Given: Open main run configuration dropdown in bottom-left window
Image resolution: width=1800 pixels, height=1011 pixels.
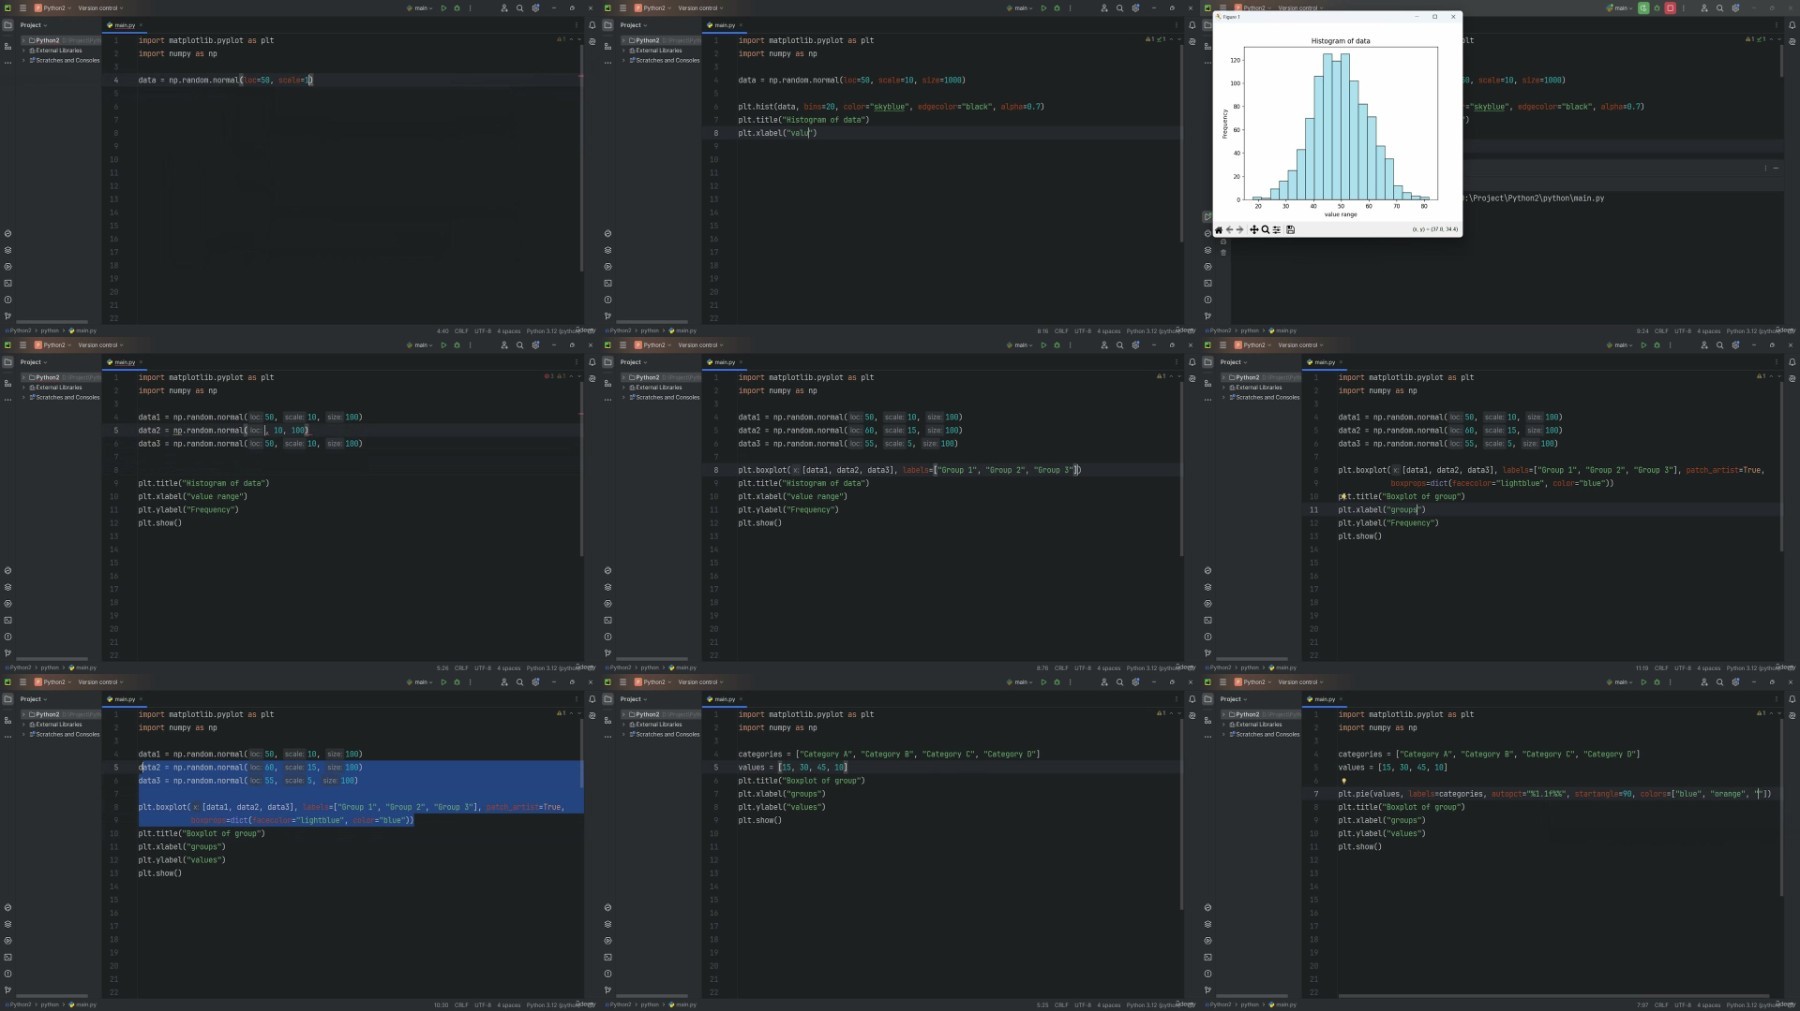Looking at the screenshot, I should (x=420, y=682).
